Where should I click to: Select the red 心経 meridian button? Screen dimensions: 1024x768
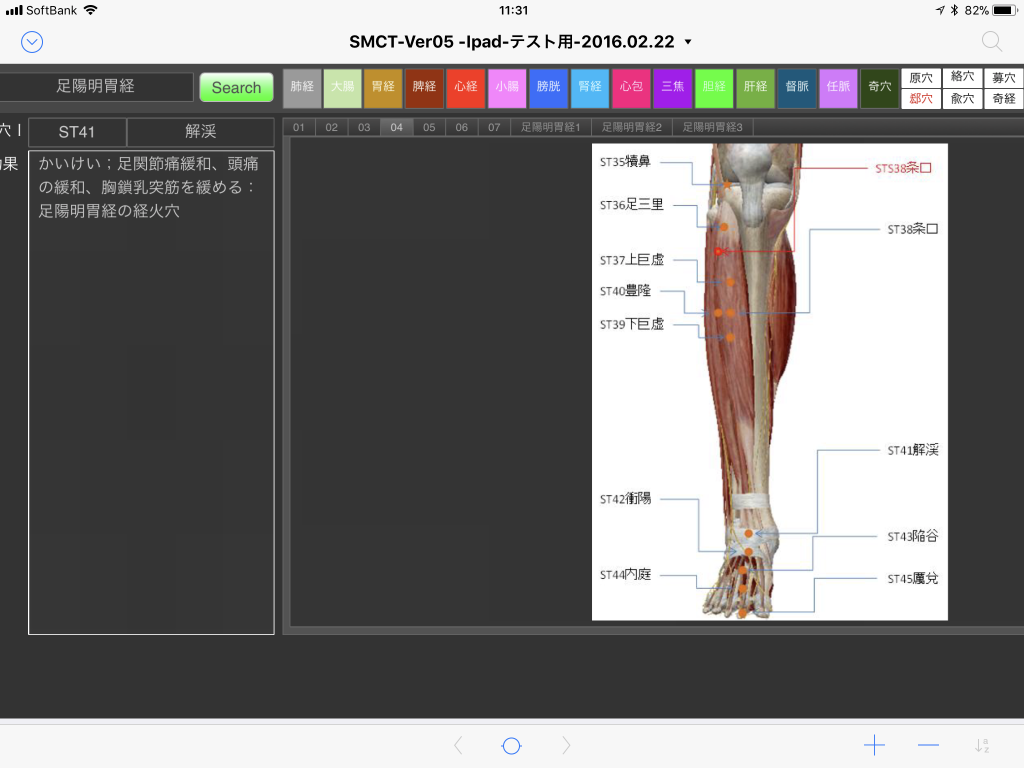(x=466, y=88)
